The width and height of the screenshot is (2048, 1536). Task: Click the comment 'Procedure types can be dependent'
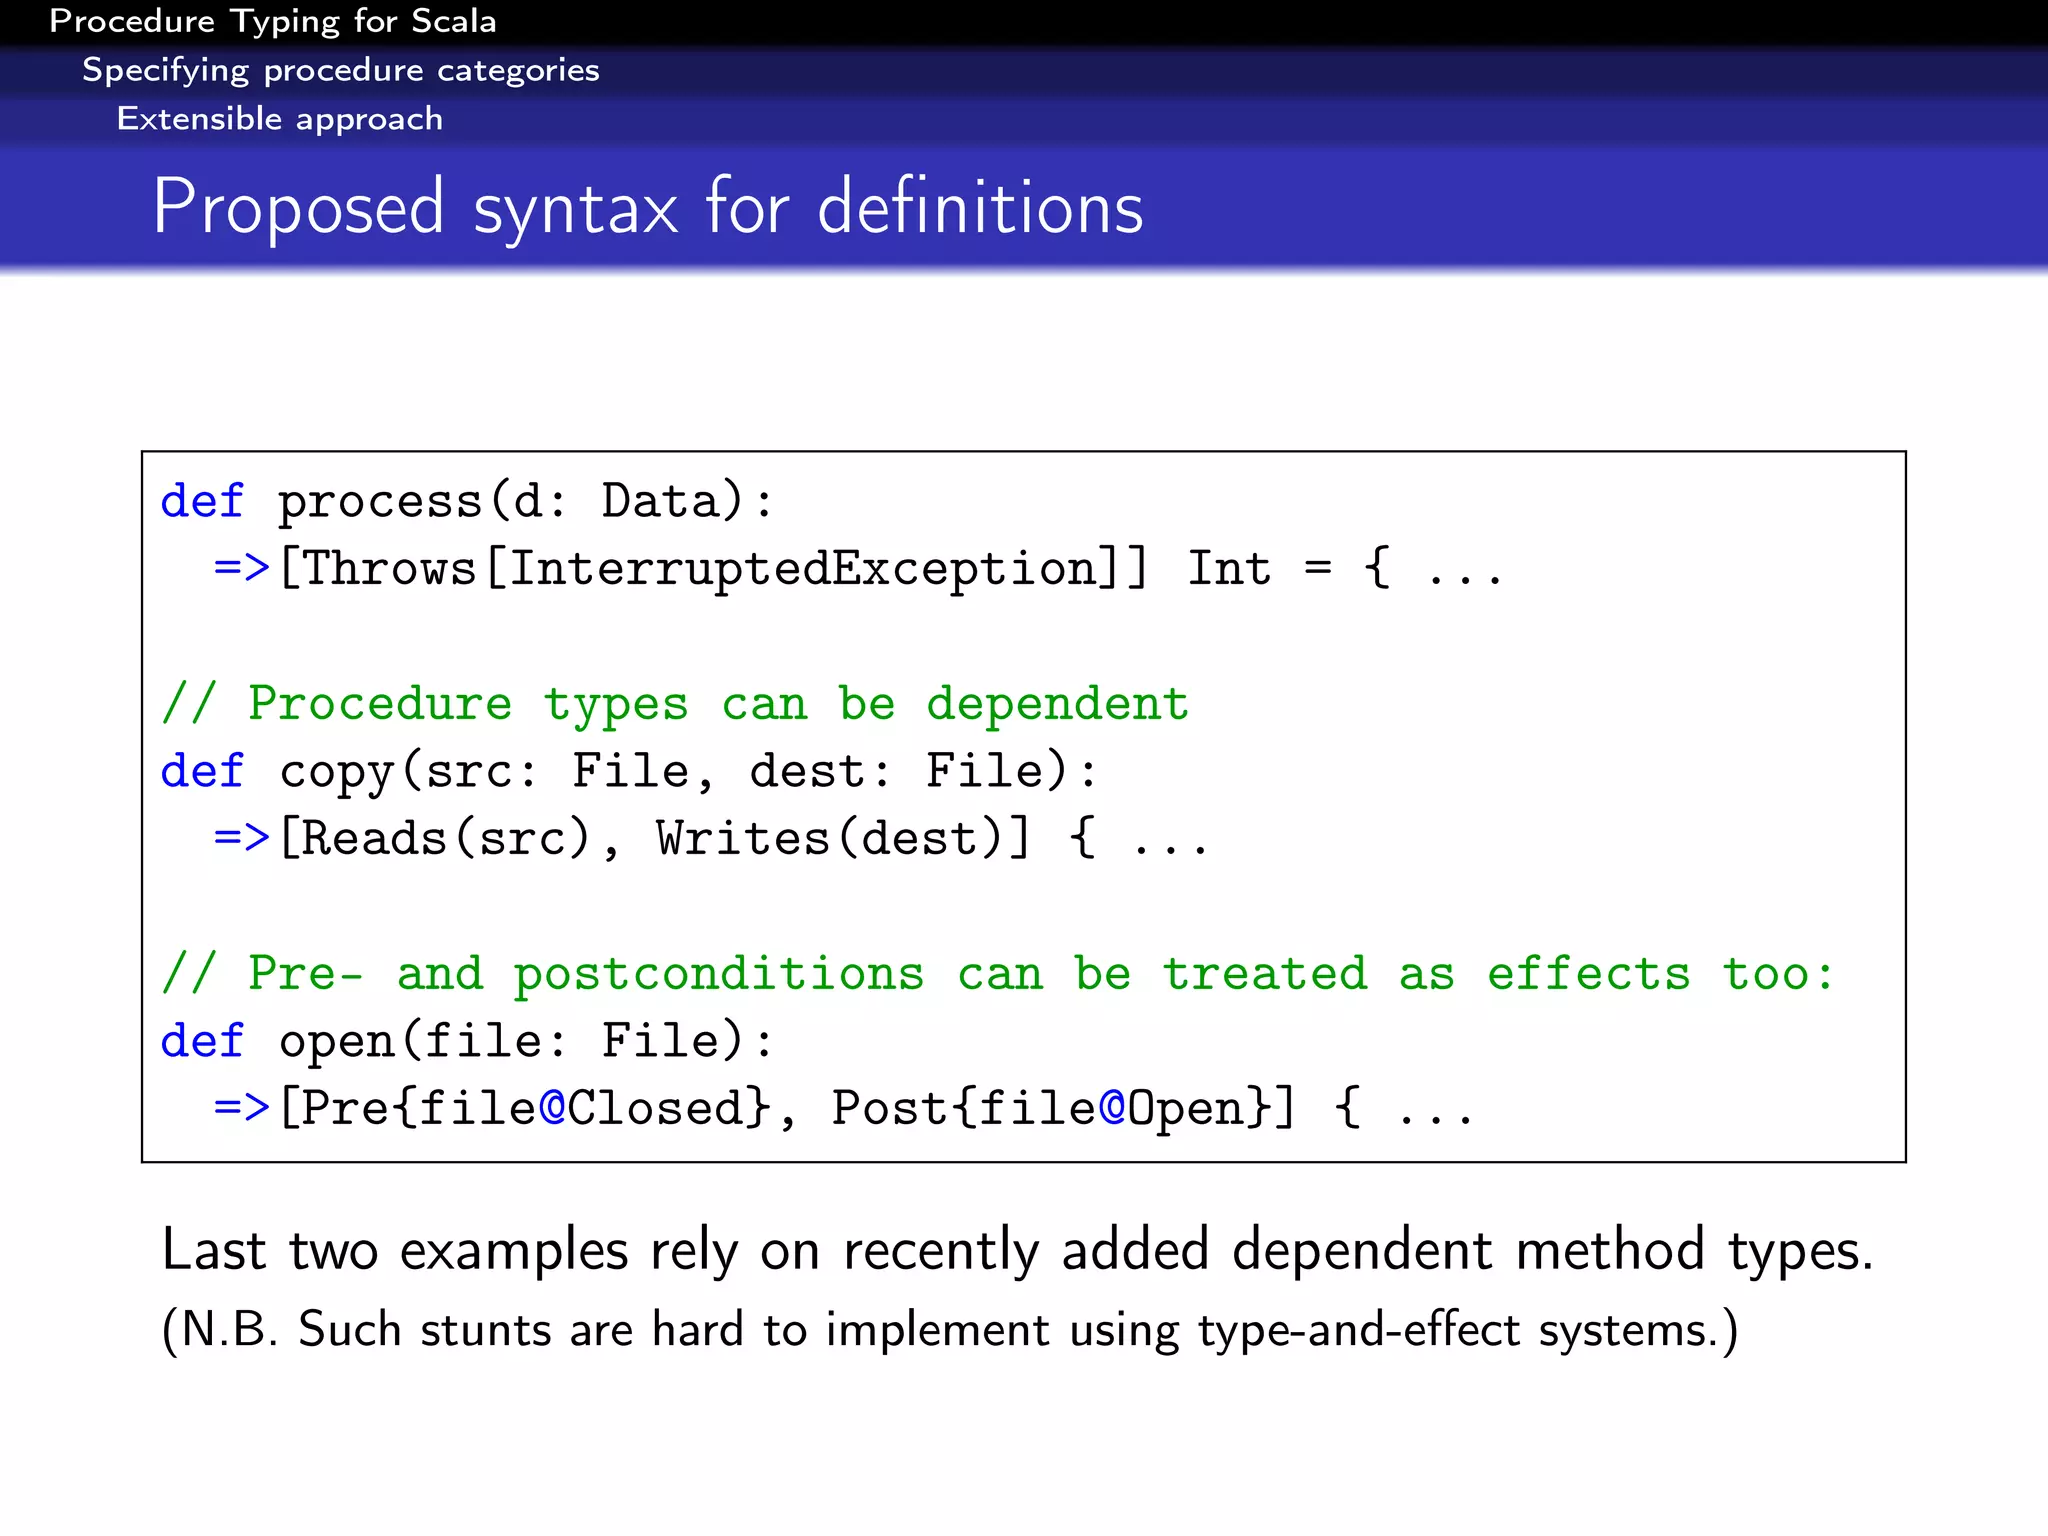tap(676, 703)
